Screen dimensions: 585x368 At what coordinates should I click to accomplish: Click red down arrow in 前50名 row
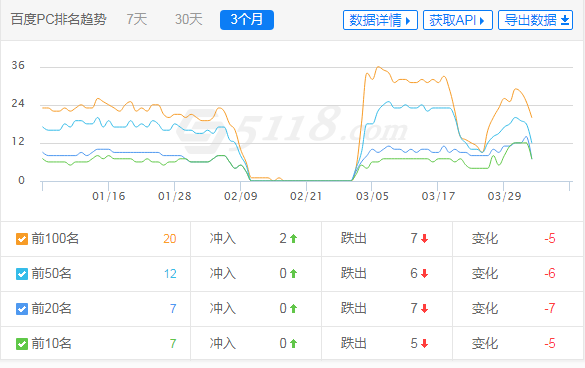(424, 274)
